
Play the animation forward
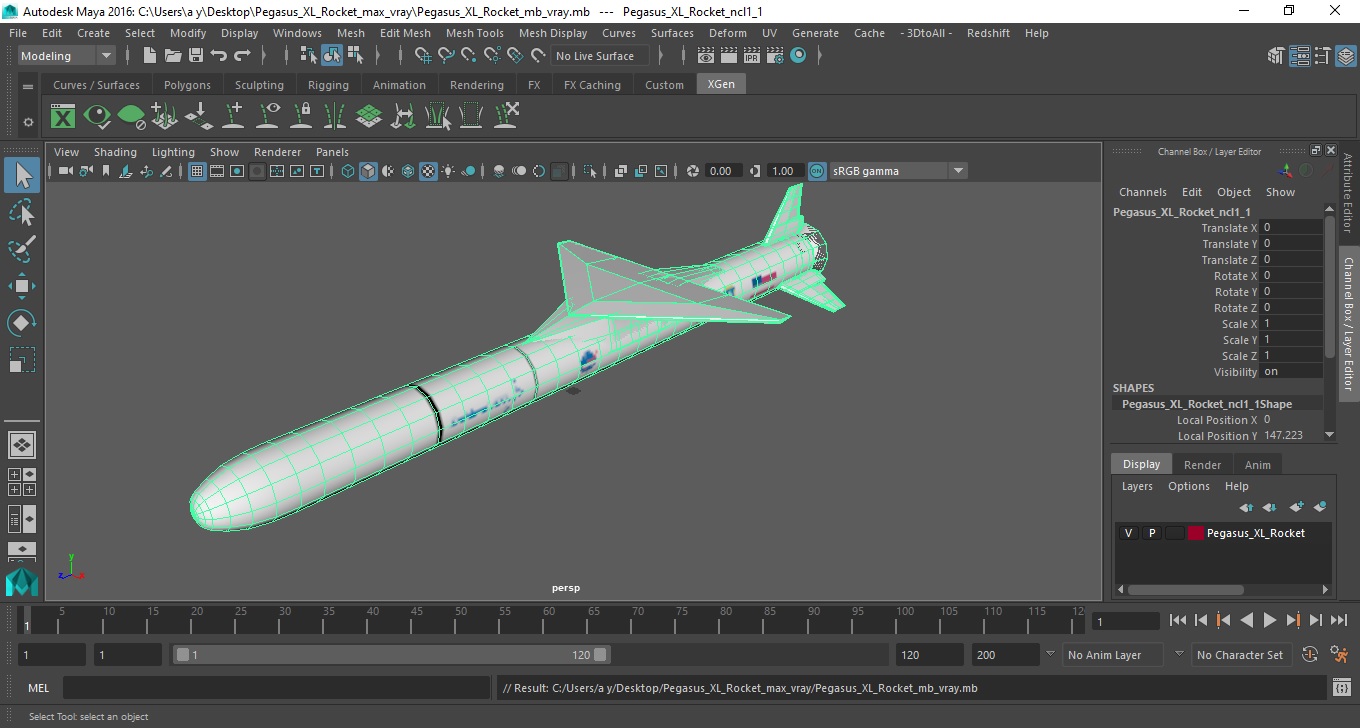pyautogui.click(x=1269, y=621)
